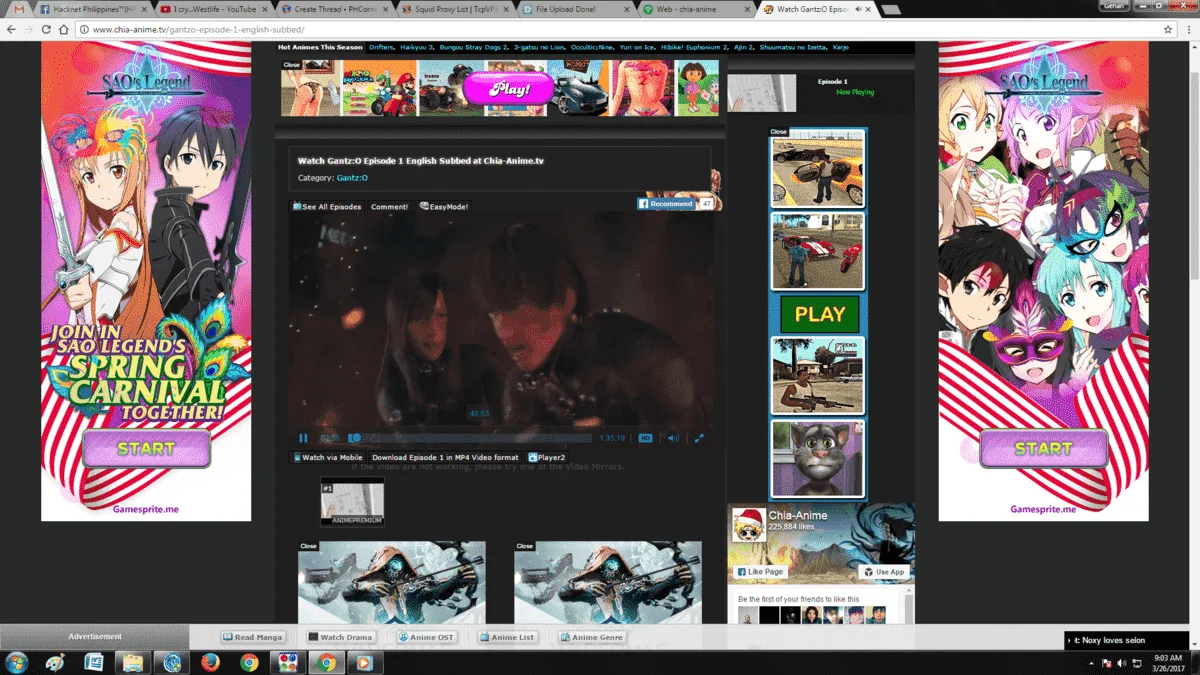Switch to EasyMode!
The width and height of the screenshot is (1200, 675).
click(x=444, y=207)
